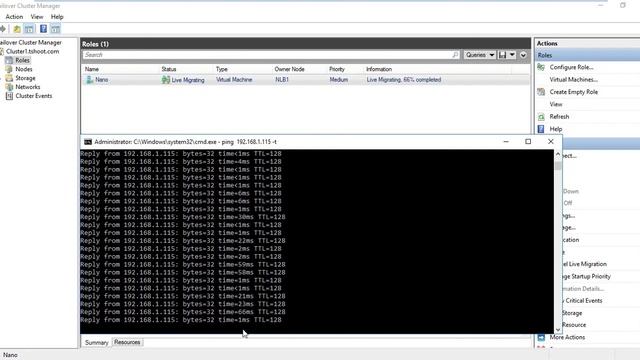640x360 pixels.
Task: Sort by Priority column header
Action: tap(337, 69)
